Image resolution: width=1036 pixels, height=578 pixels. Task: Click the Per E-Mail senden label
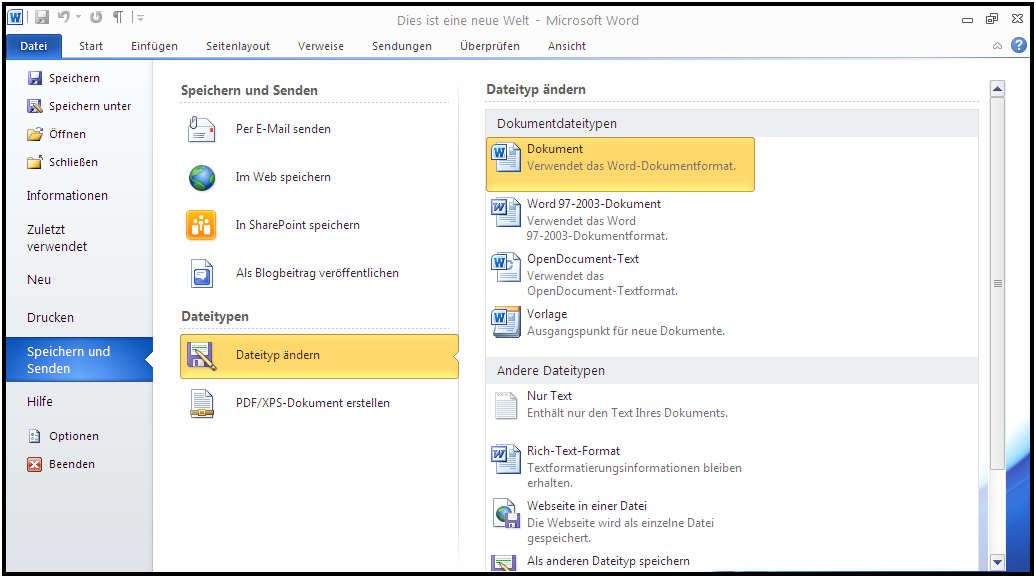pyautogui.click(x=283, y=129)
